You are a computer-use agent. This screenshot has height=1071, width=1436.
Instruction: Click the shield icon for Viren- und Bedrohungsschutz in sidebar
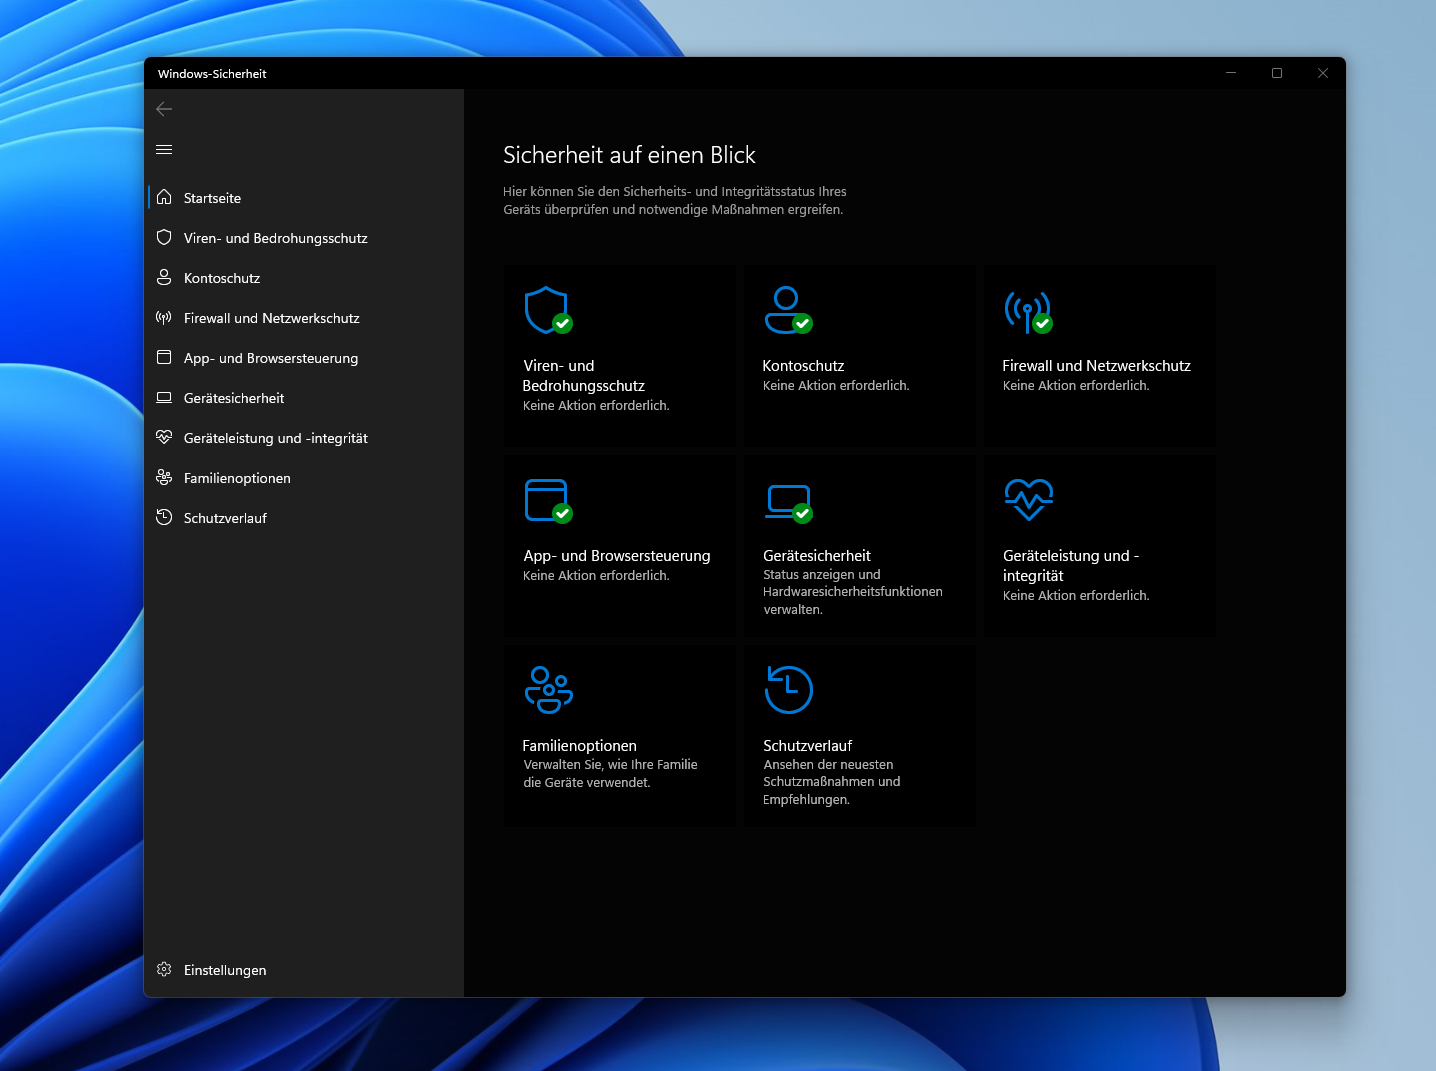click(x=164, y=237)
